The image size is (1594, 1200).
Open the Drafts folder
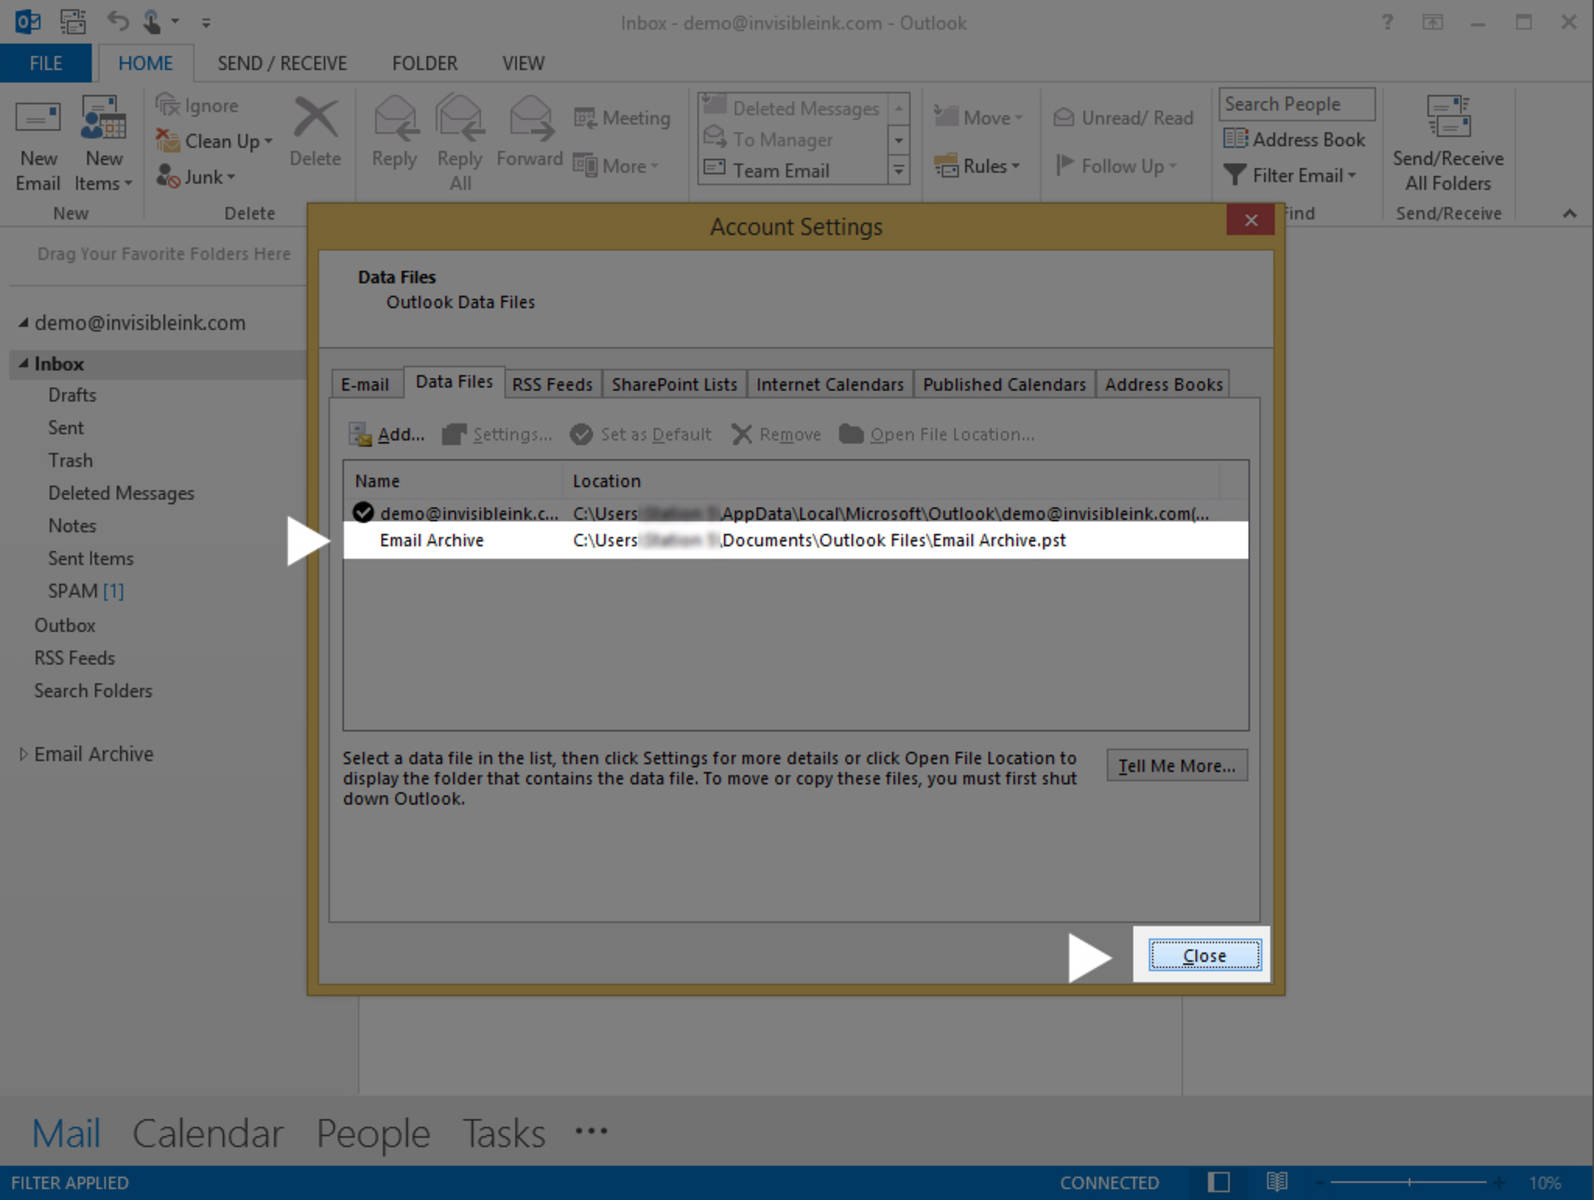72,395
